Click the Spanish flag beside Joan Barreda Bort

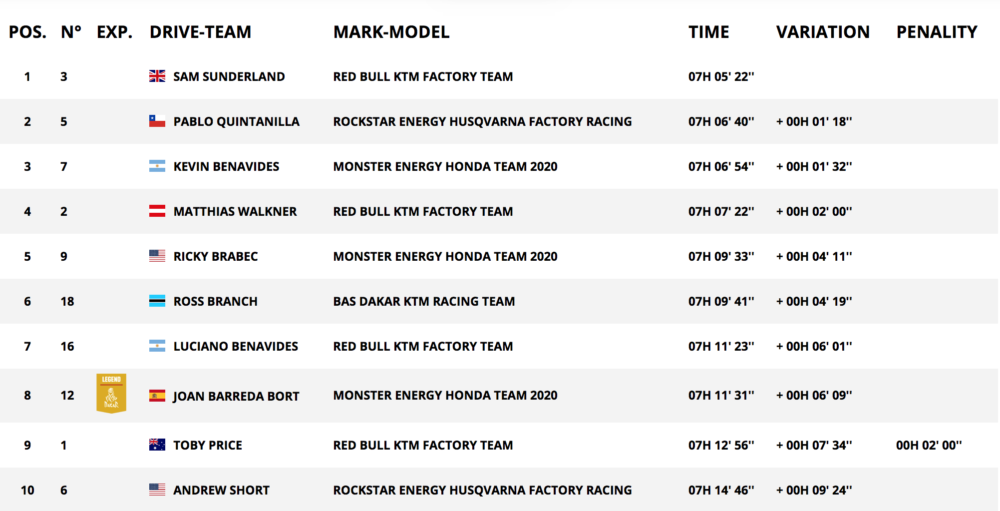click(157, 395)
